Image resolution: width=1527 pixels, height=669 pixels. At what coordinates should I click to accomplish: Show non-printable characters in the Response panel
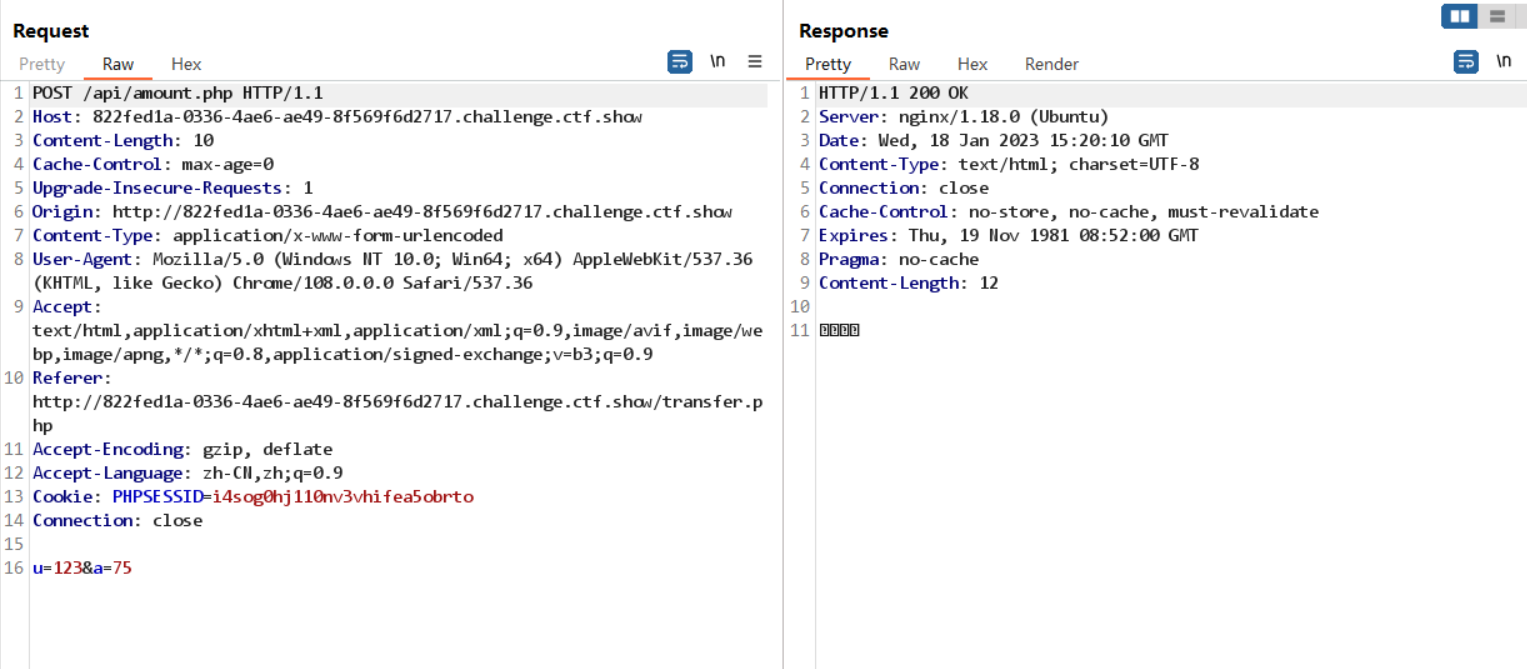(x=1503, y=62)
